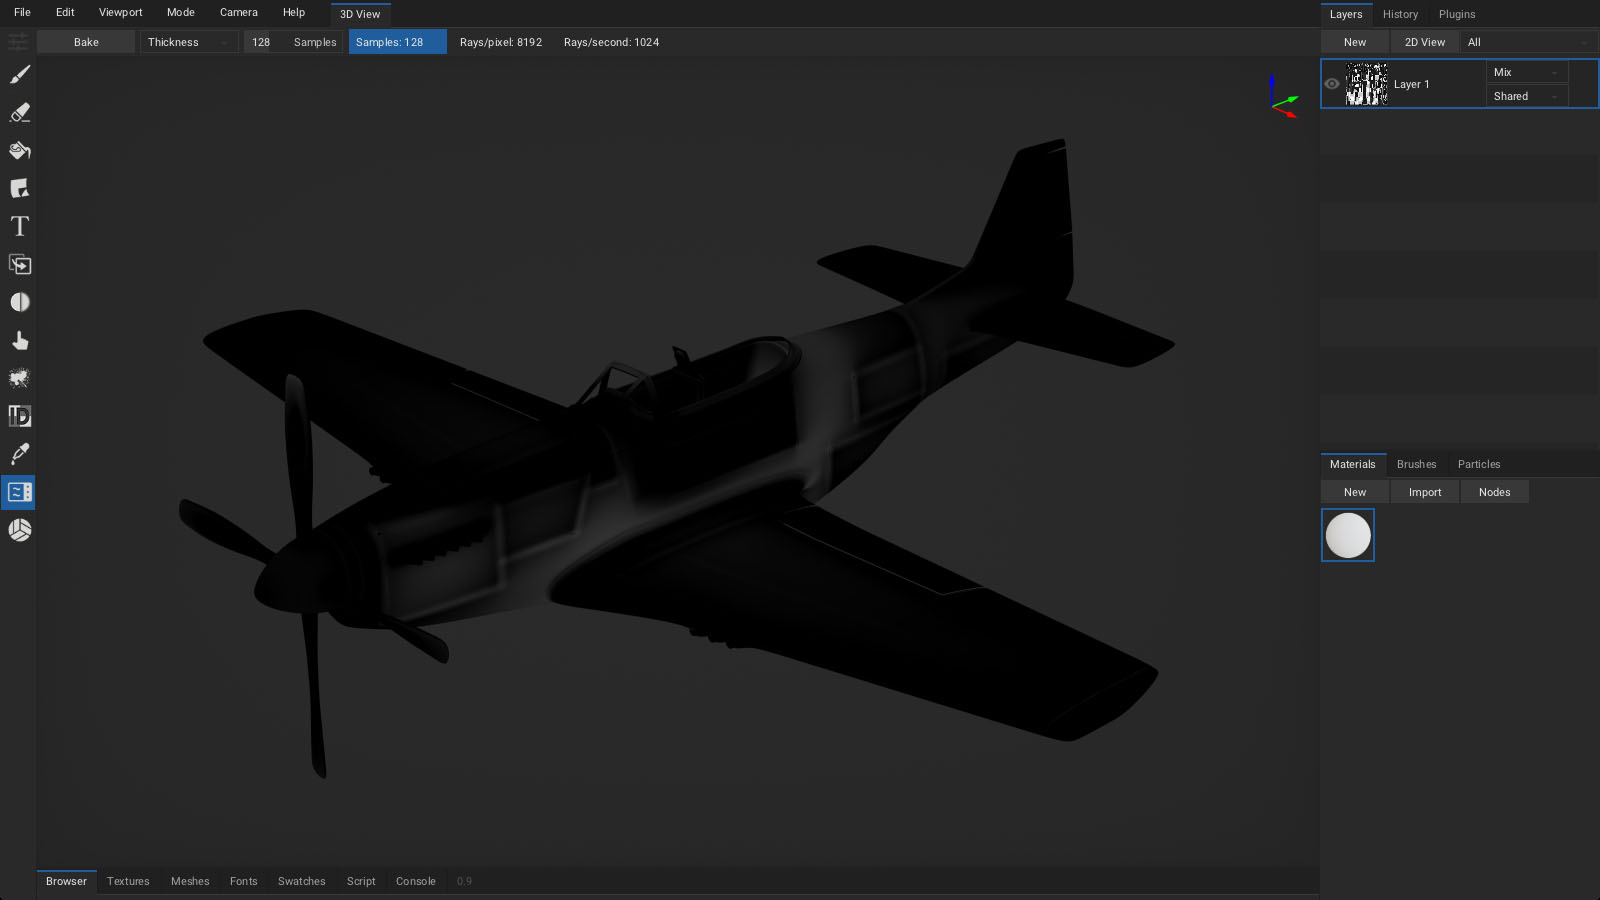Select the Color Picker eyedropper tool
Screen dimensions: 1600x900
click(20, 454)
